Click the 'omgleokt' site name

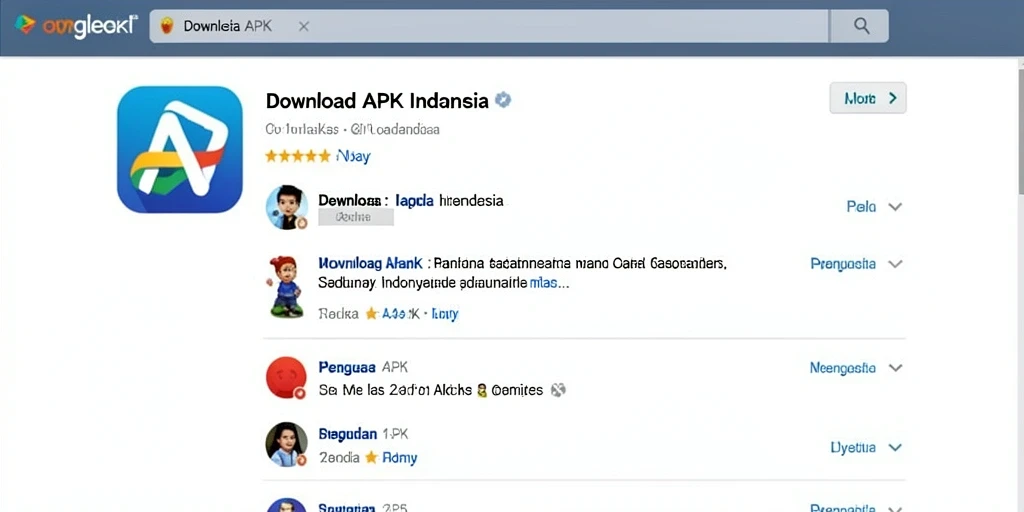90,25
